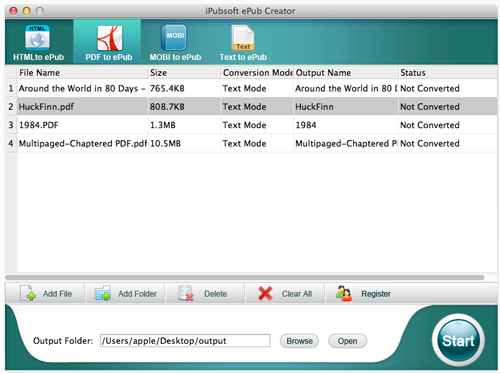Click the Delete database icon

pos(185,293)
